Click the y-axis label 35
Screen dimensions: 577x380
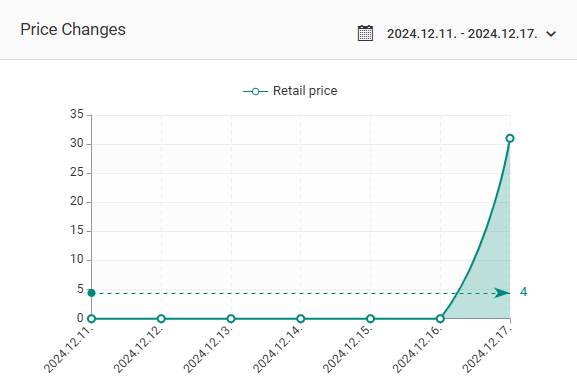[77, 114]
